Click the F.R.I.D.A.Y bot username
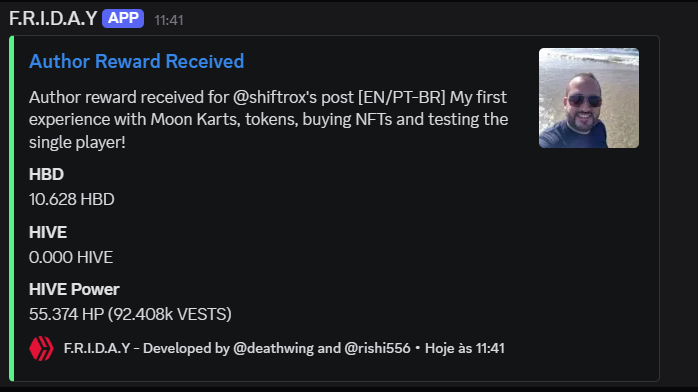This screenshot has width=698, height=392. pos(53,19)
